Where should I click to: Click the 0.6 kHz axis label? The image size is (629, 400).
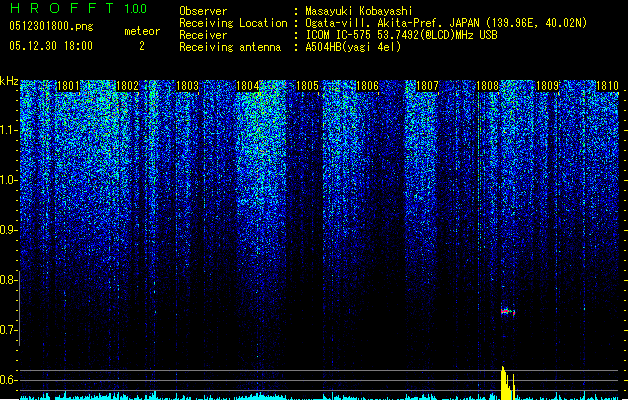tap(8, 380)
